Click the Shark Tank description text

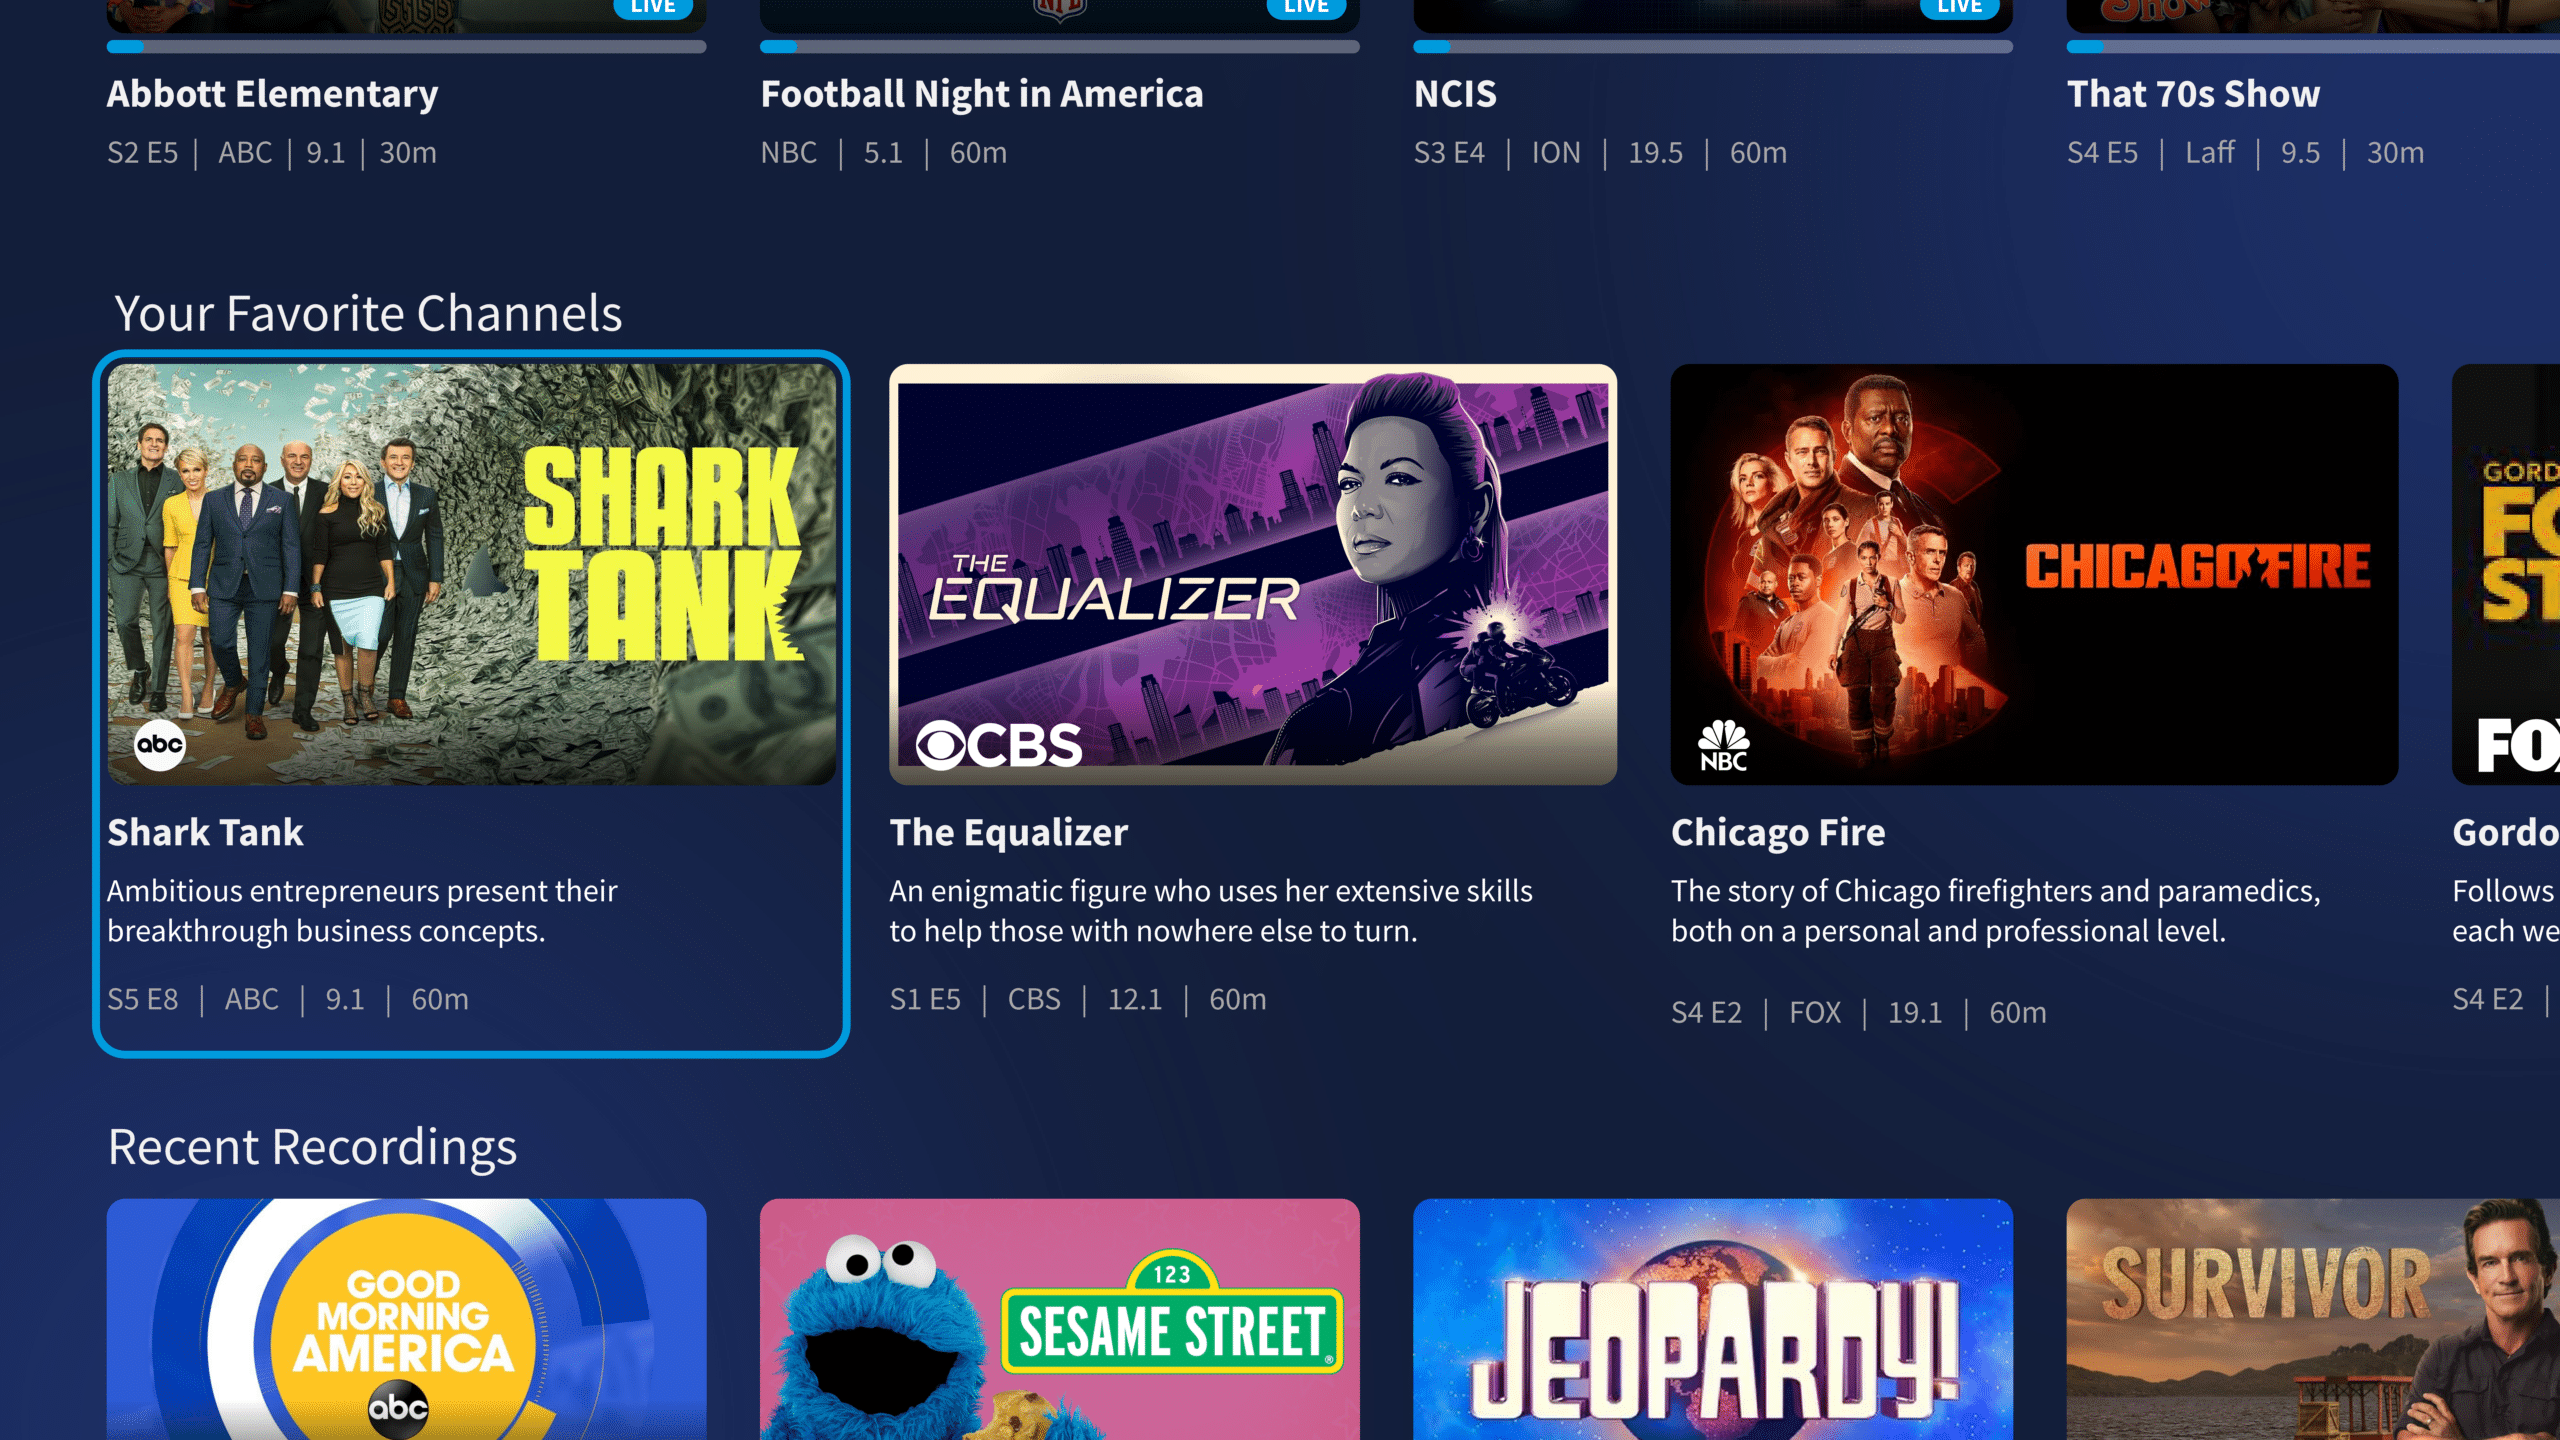click(362, 911)
